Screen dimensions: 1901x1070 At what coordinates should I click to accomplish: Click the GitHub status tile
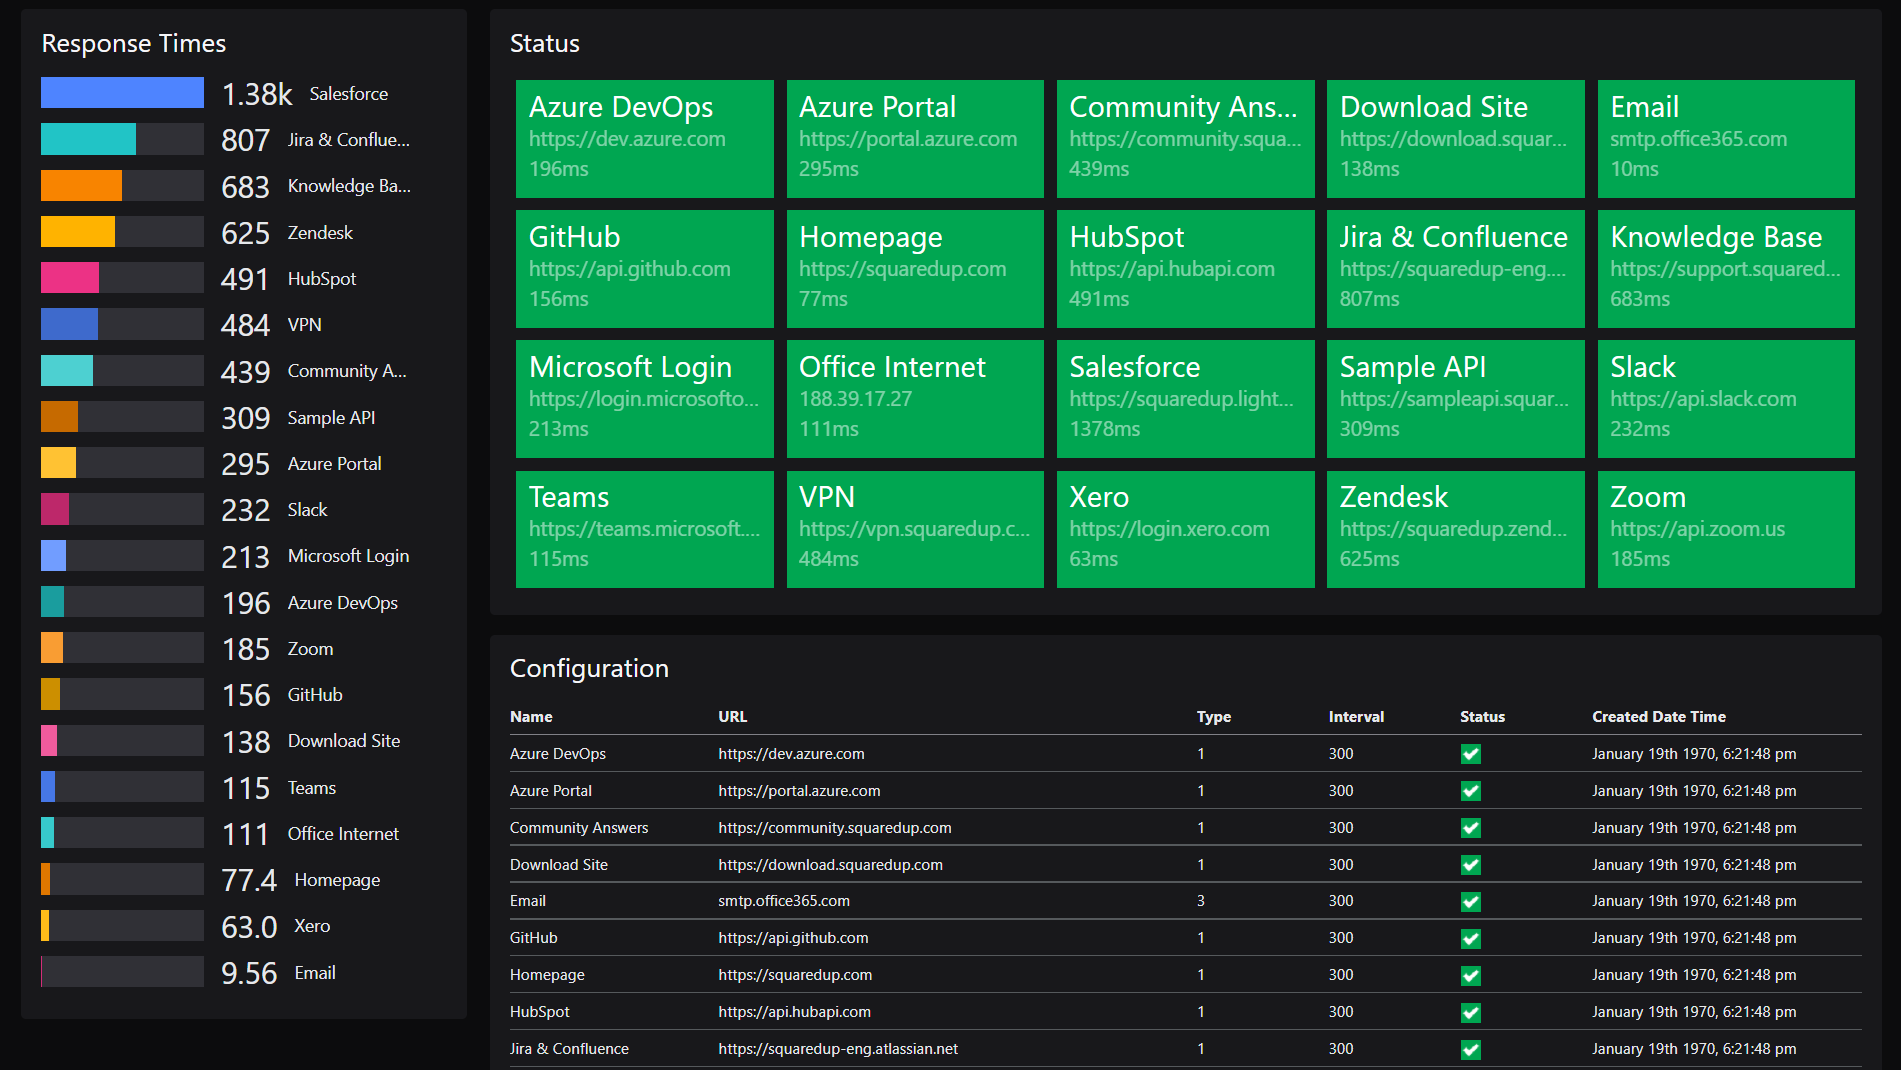pyautogui.click(x=644, y=269)
